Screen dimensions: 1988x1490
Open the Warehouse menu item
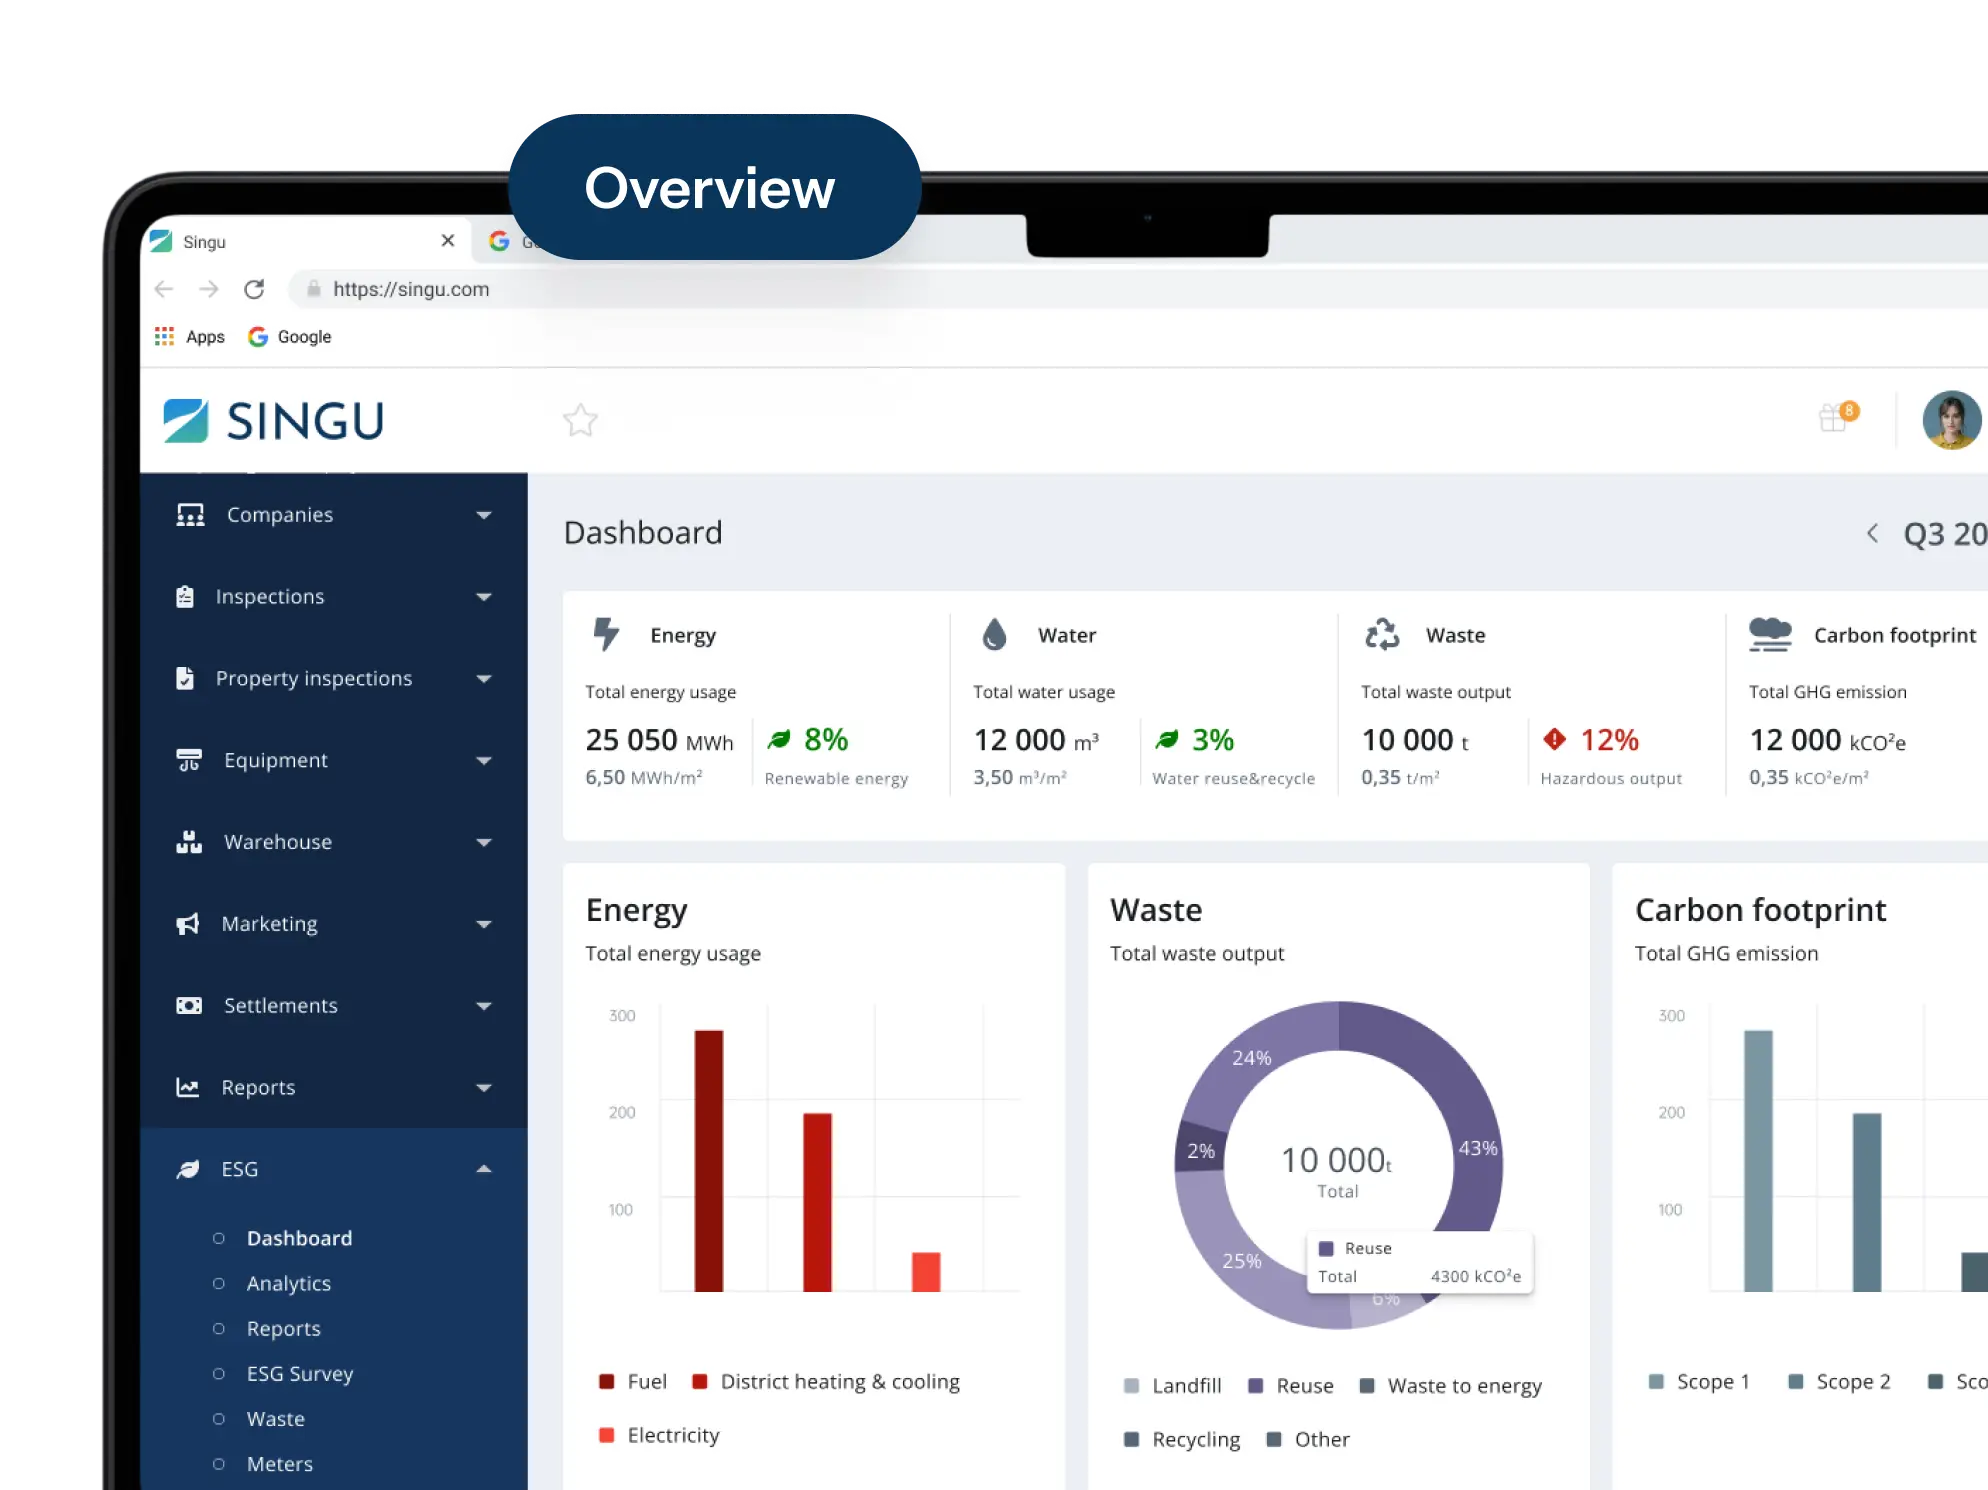(x=334, y=842)
